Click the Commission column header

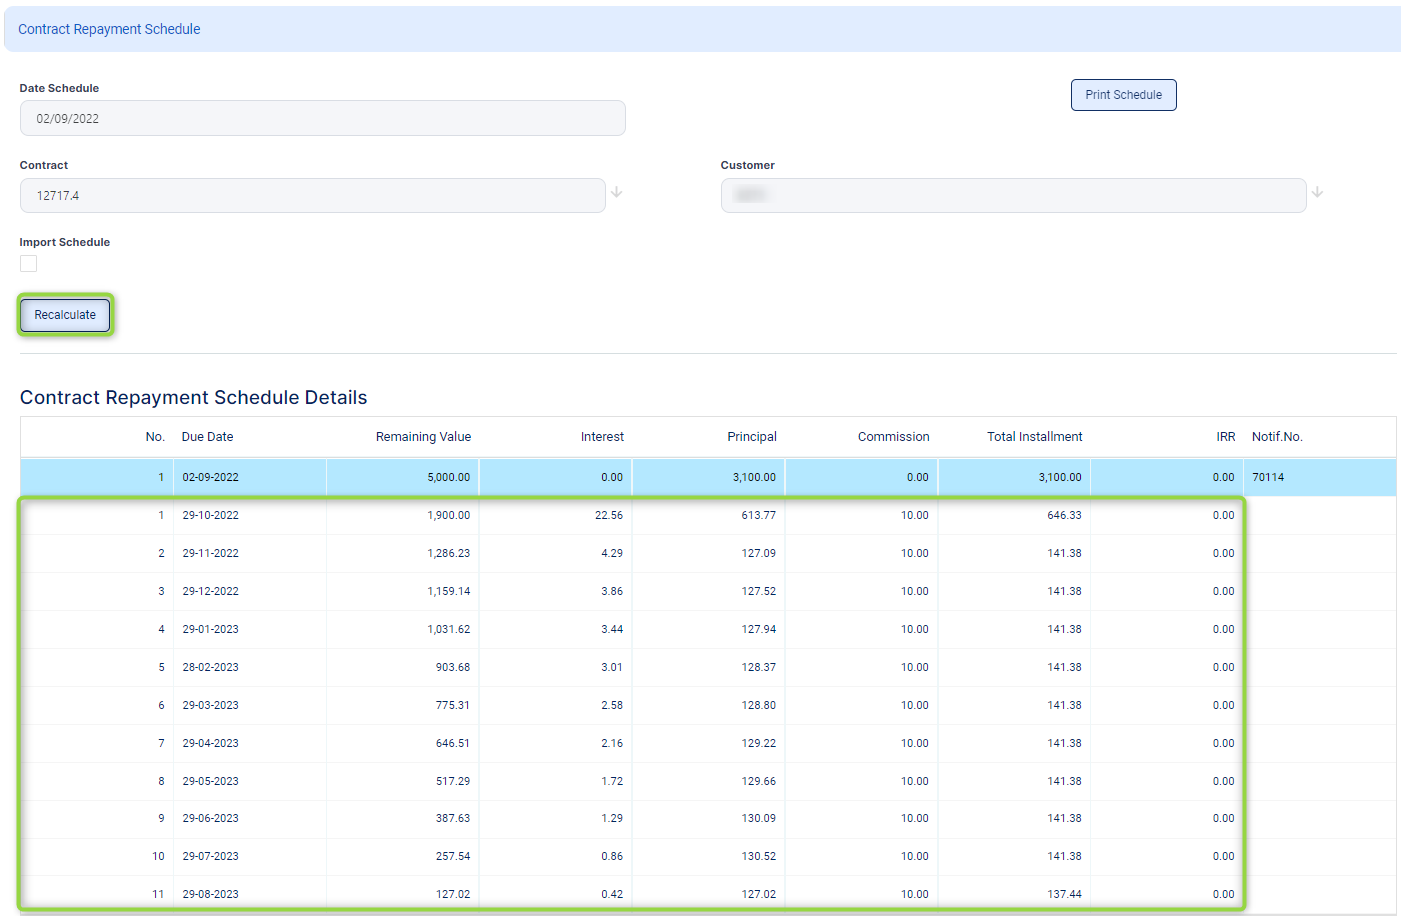tap(893, 437)
